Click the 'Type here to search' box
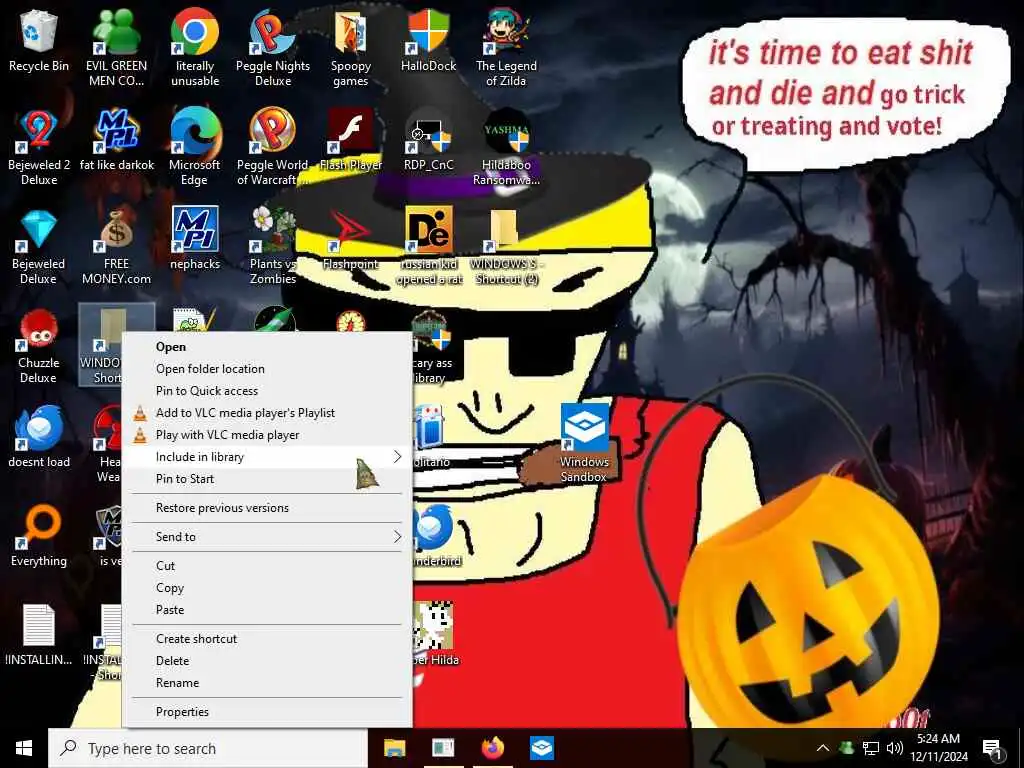Image resolution: width=1024 pixels, height=768 pixels. [208, 748]
